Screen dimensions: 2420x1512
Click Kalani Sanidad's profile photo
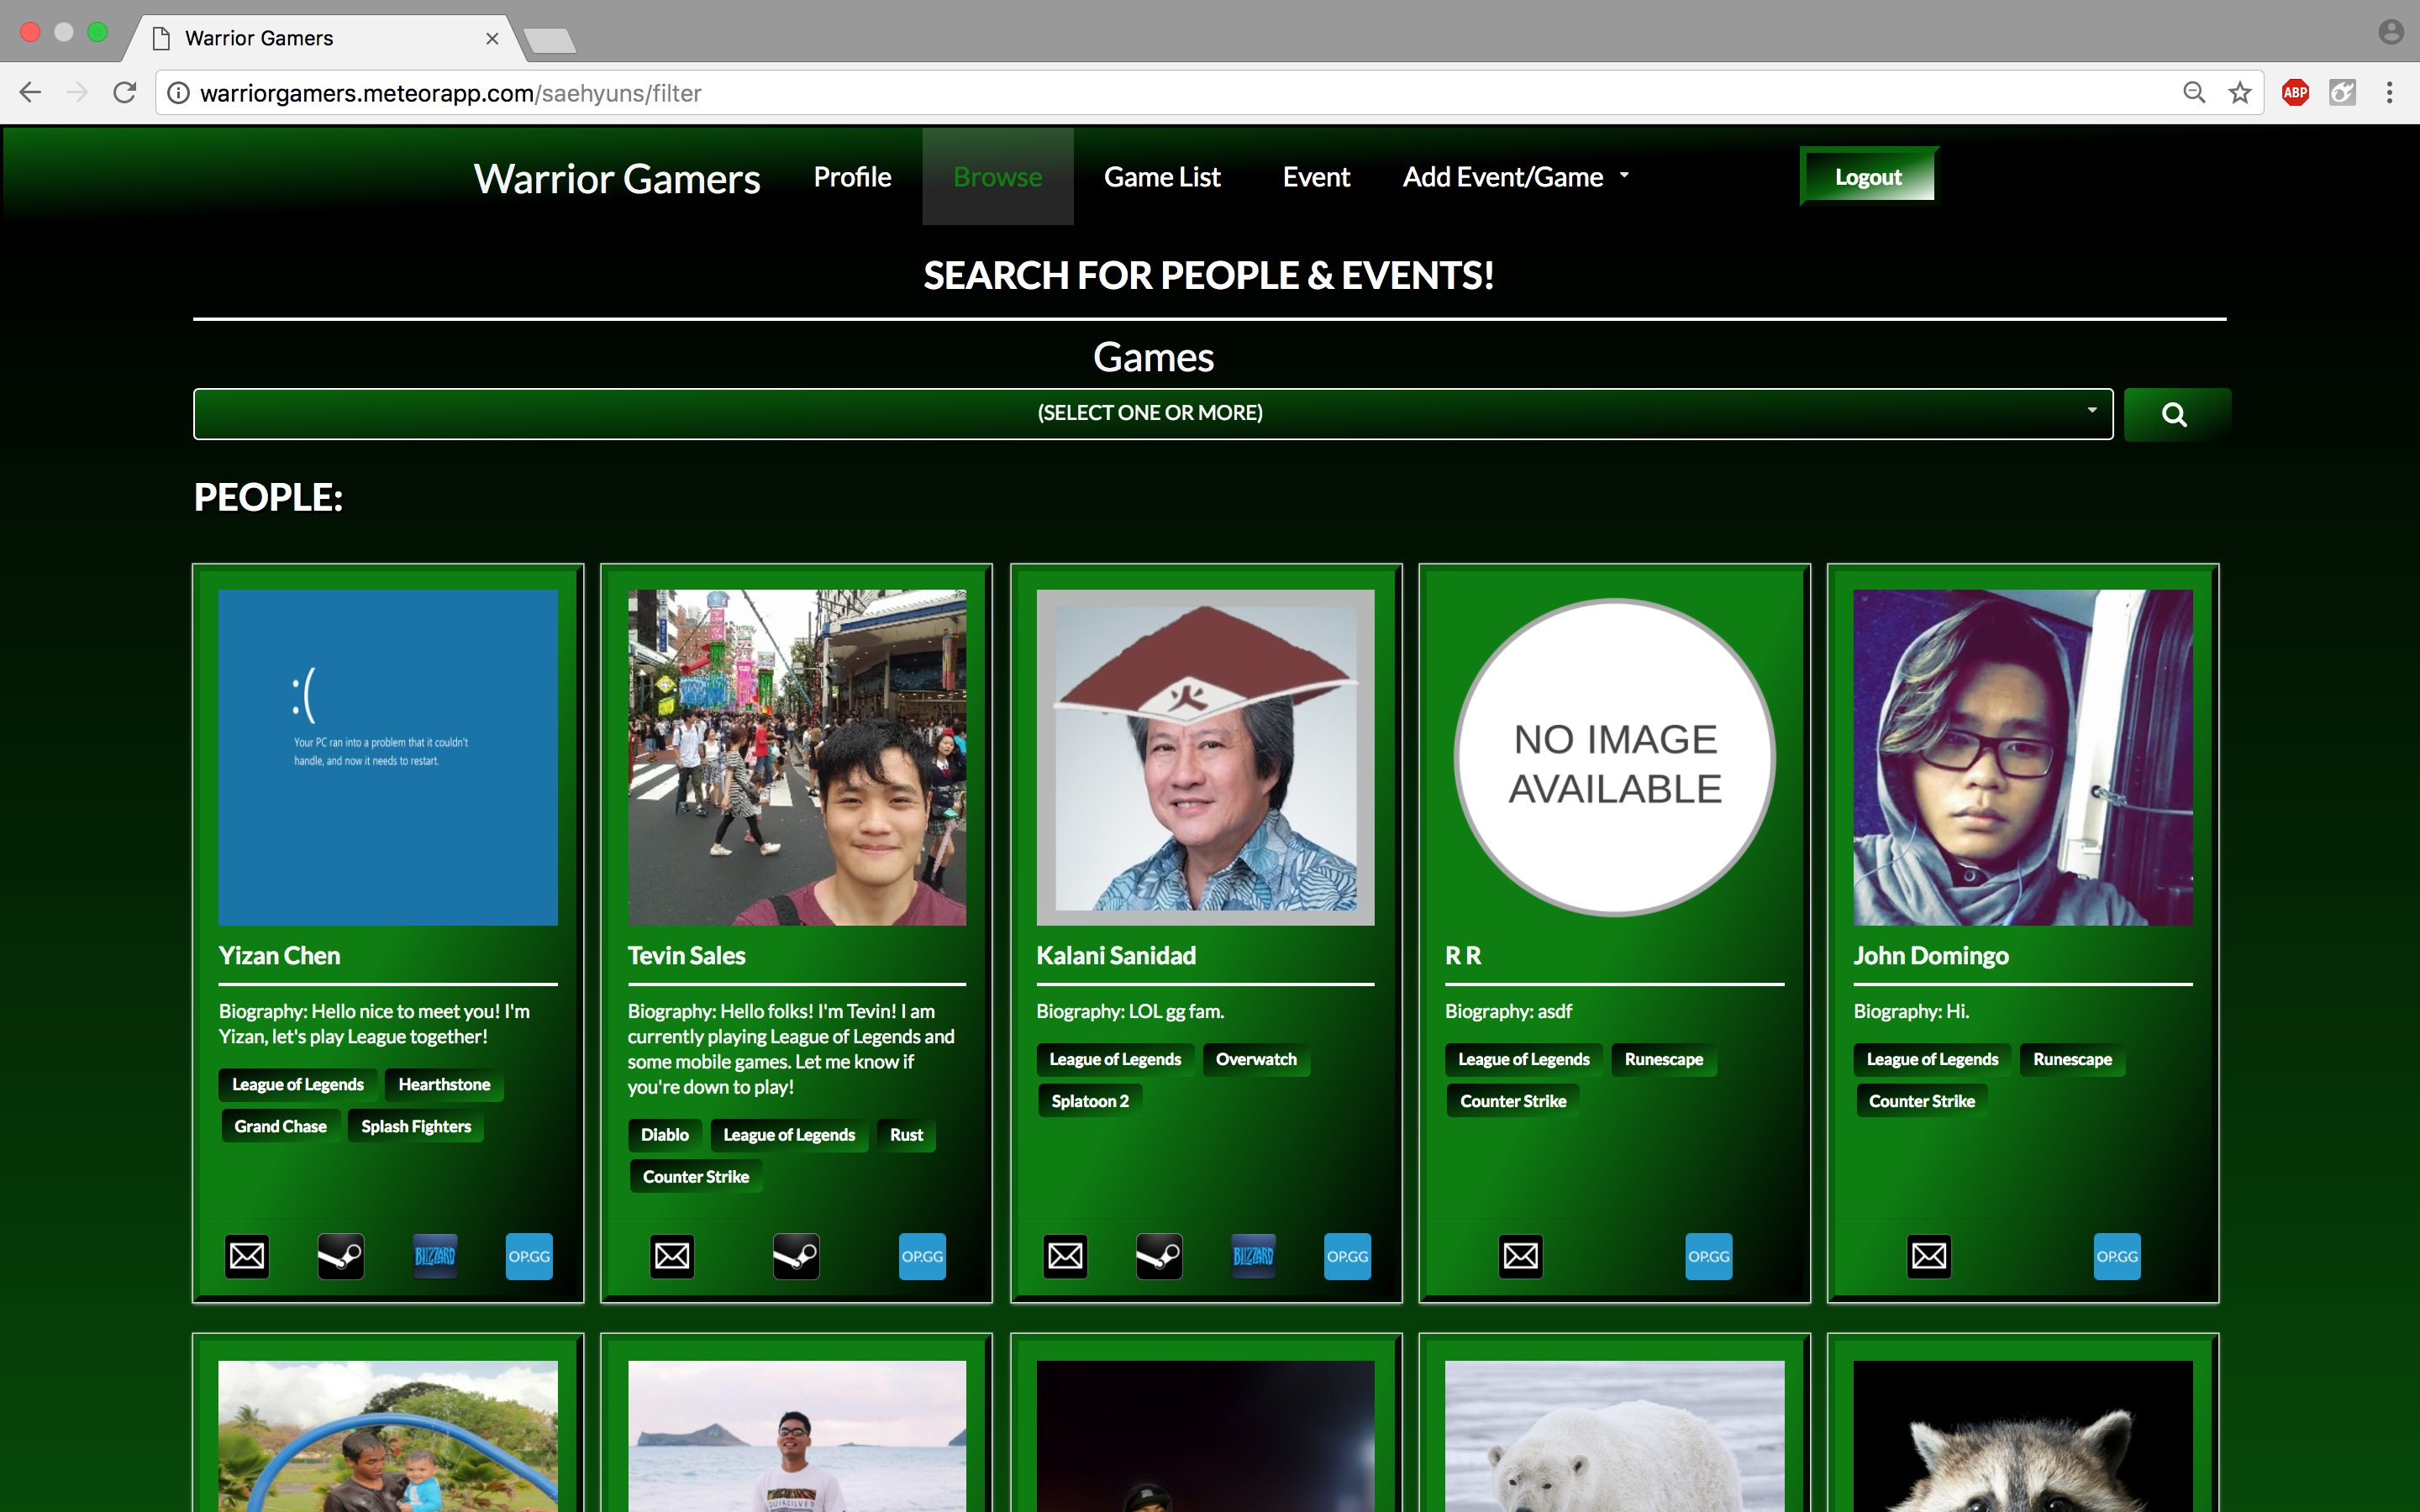click(1205, 757)
